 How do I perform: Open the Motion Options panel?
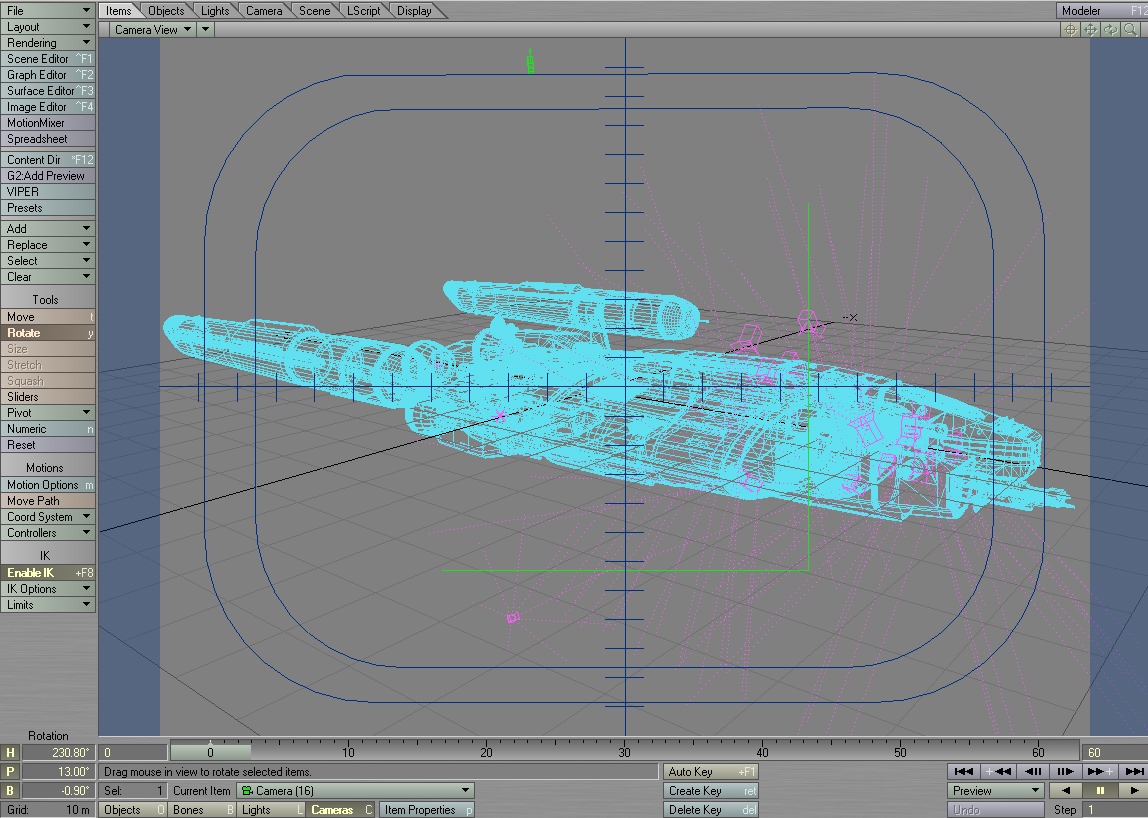(48, 485)
